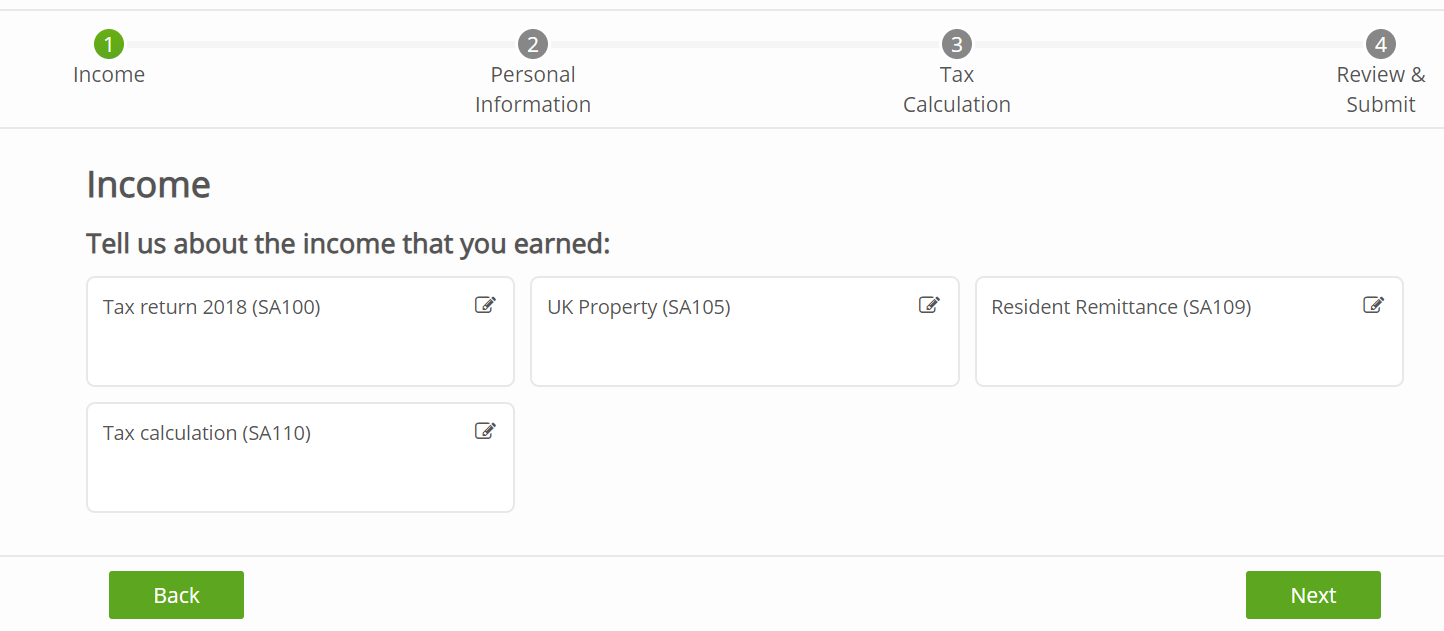Click the step 3 number circle
This screenshot has height=631, width=1444.
point(957,44)
